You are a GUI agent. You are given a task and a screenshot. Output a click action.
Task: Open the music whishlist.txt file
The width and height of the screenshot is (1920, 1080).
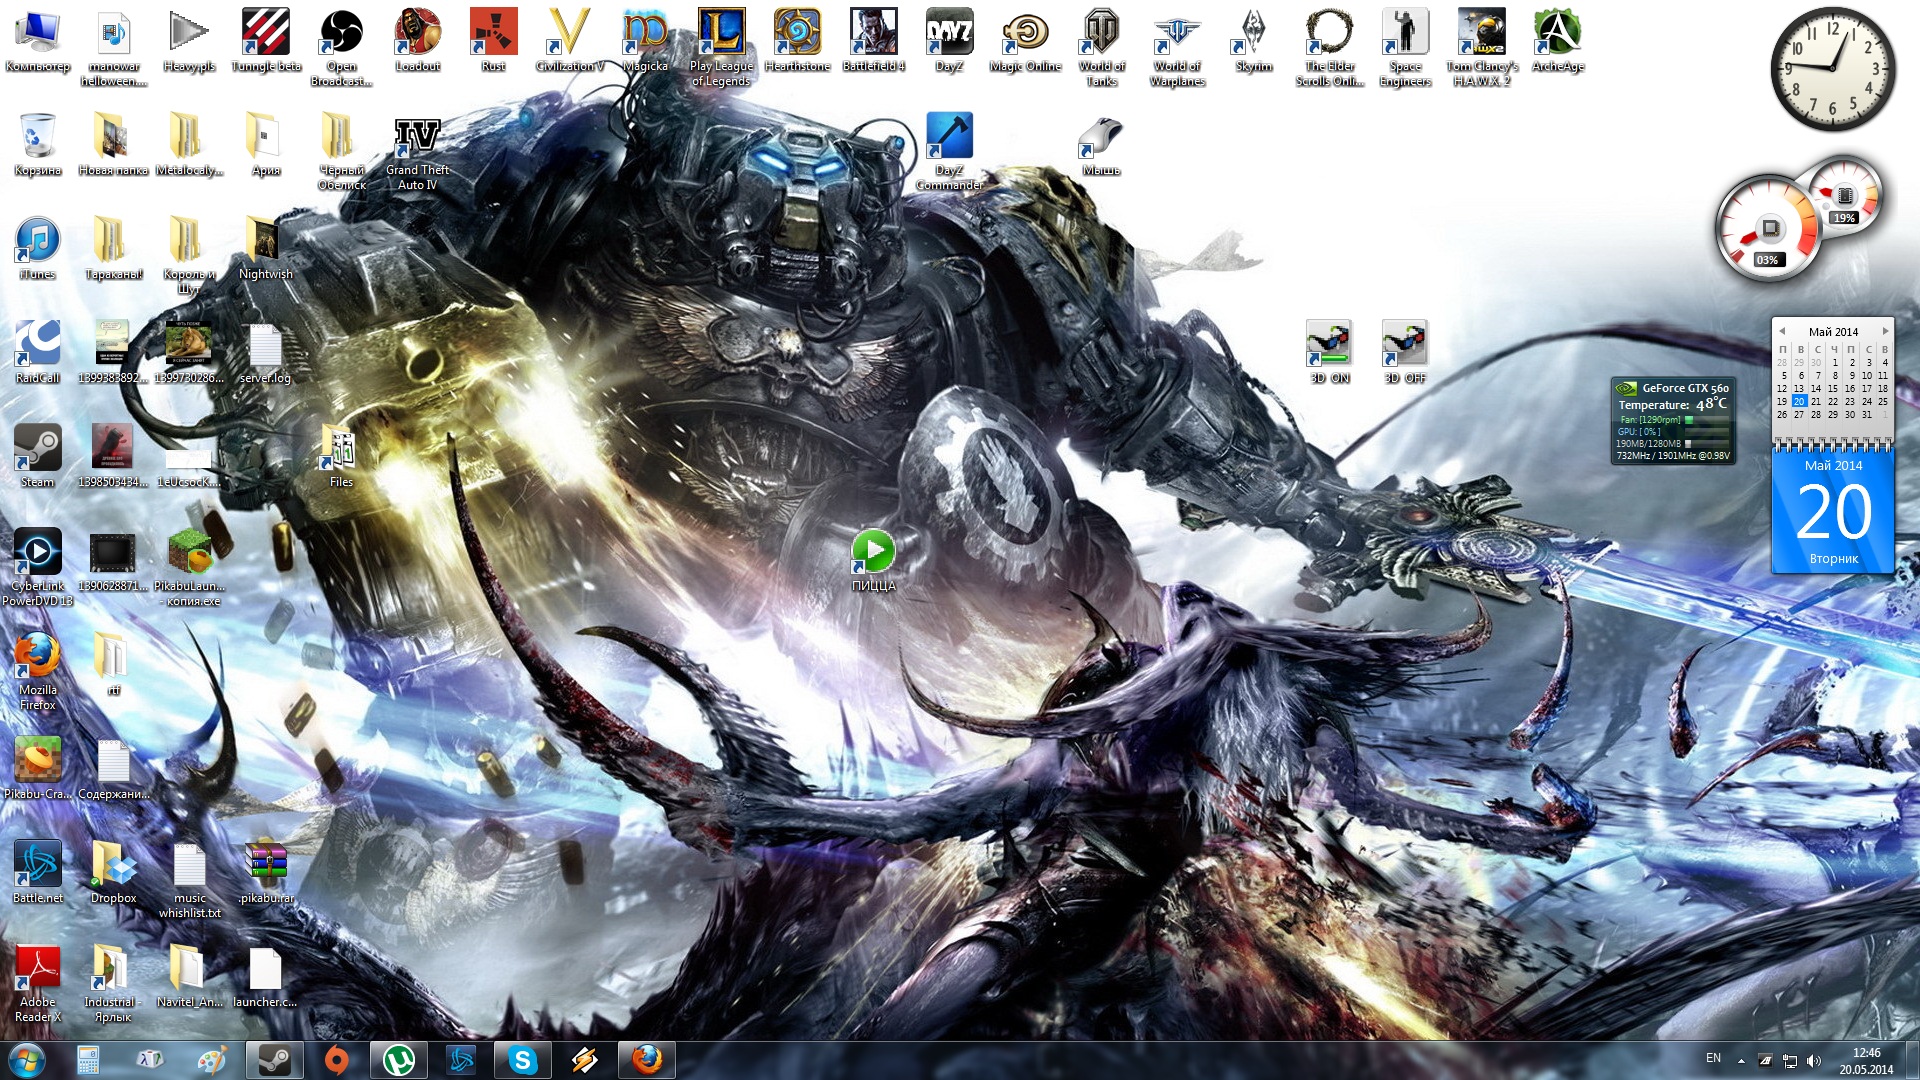(190, 881)
